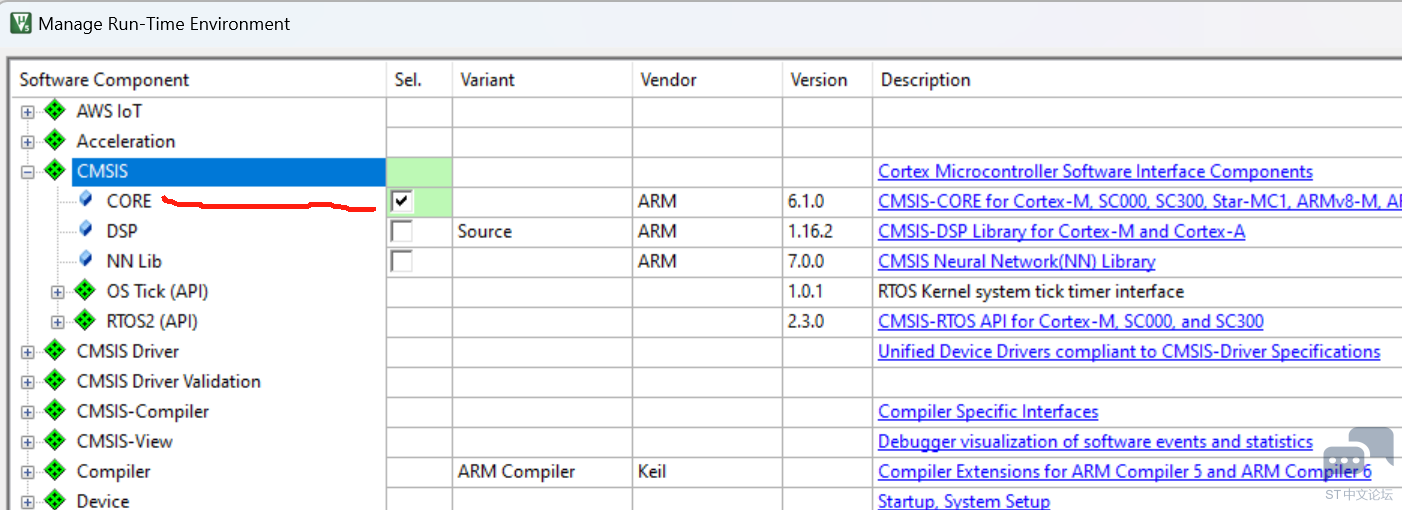This screenshot has width=1402, height=510.
Task: Expand the Compiler tree node
Action: pyautogui.click(x=27, y=472)
